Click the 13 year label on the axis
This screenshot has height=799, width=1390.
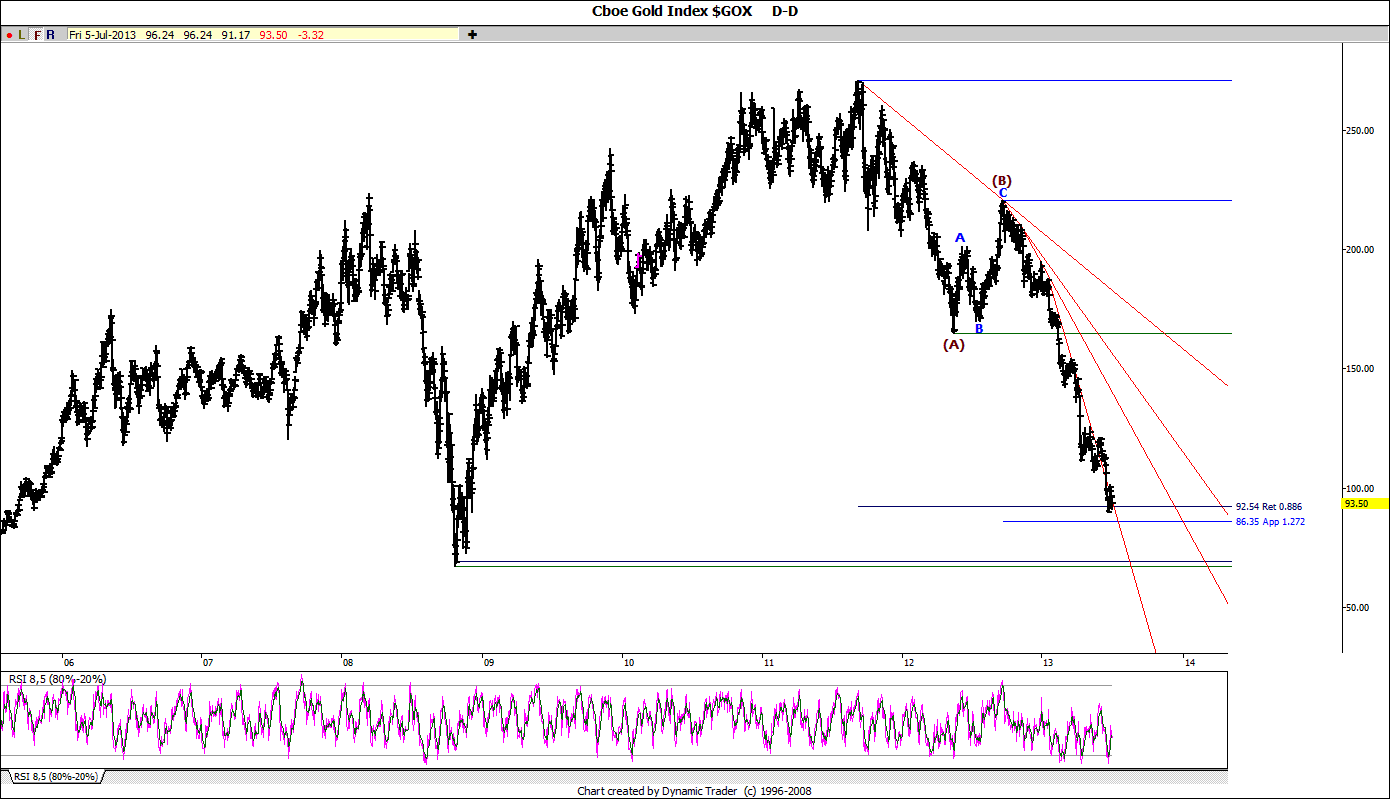tap(1047, 662)
